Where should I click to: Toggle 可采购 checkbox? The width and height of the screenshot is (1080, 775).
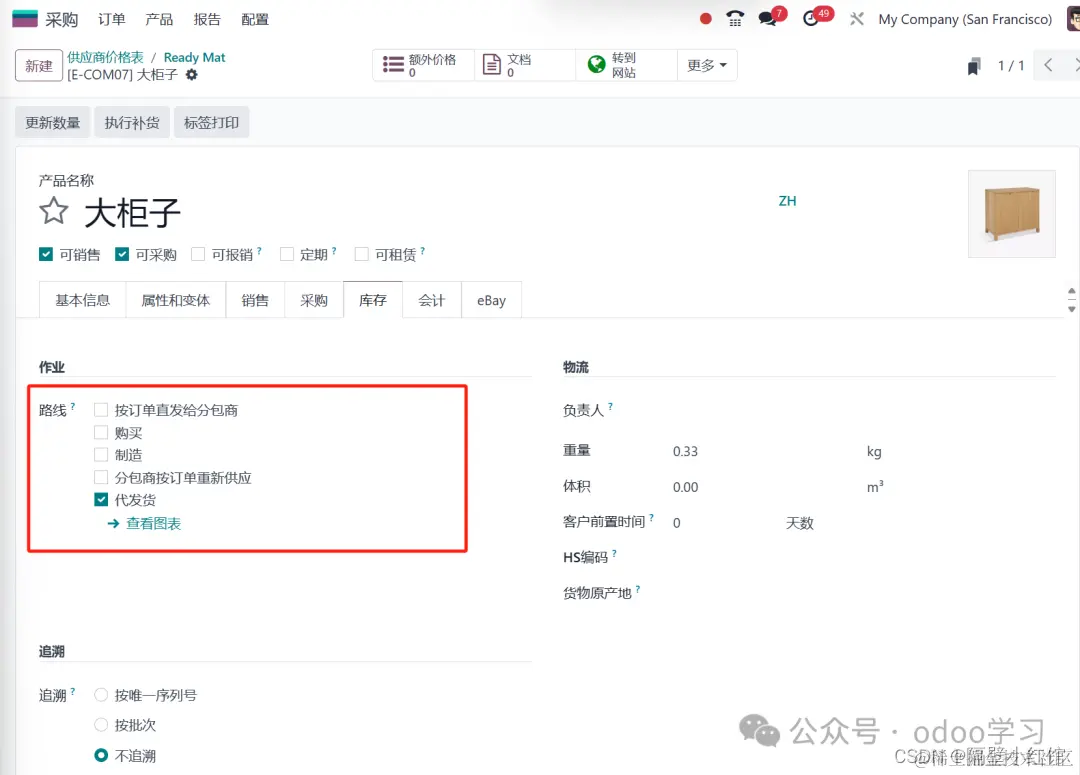[122, 254]
